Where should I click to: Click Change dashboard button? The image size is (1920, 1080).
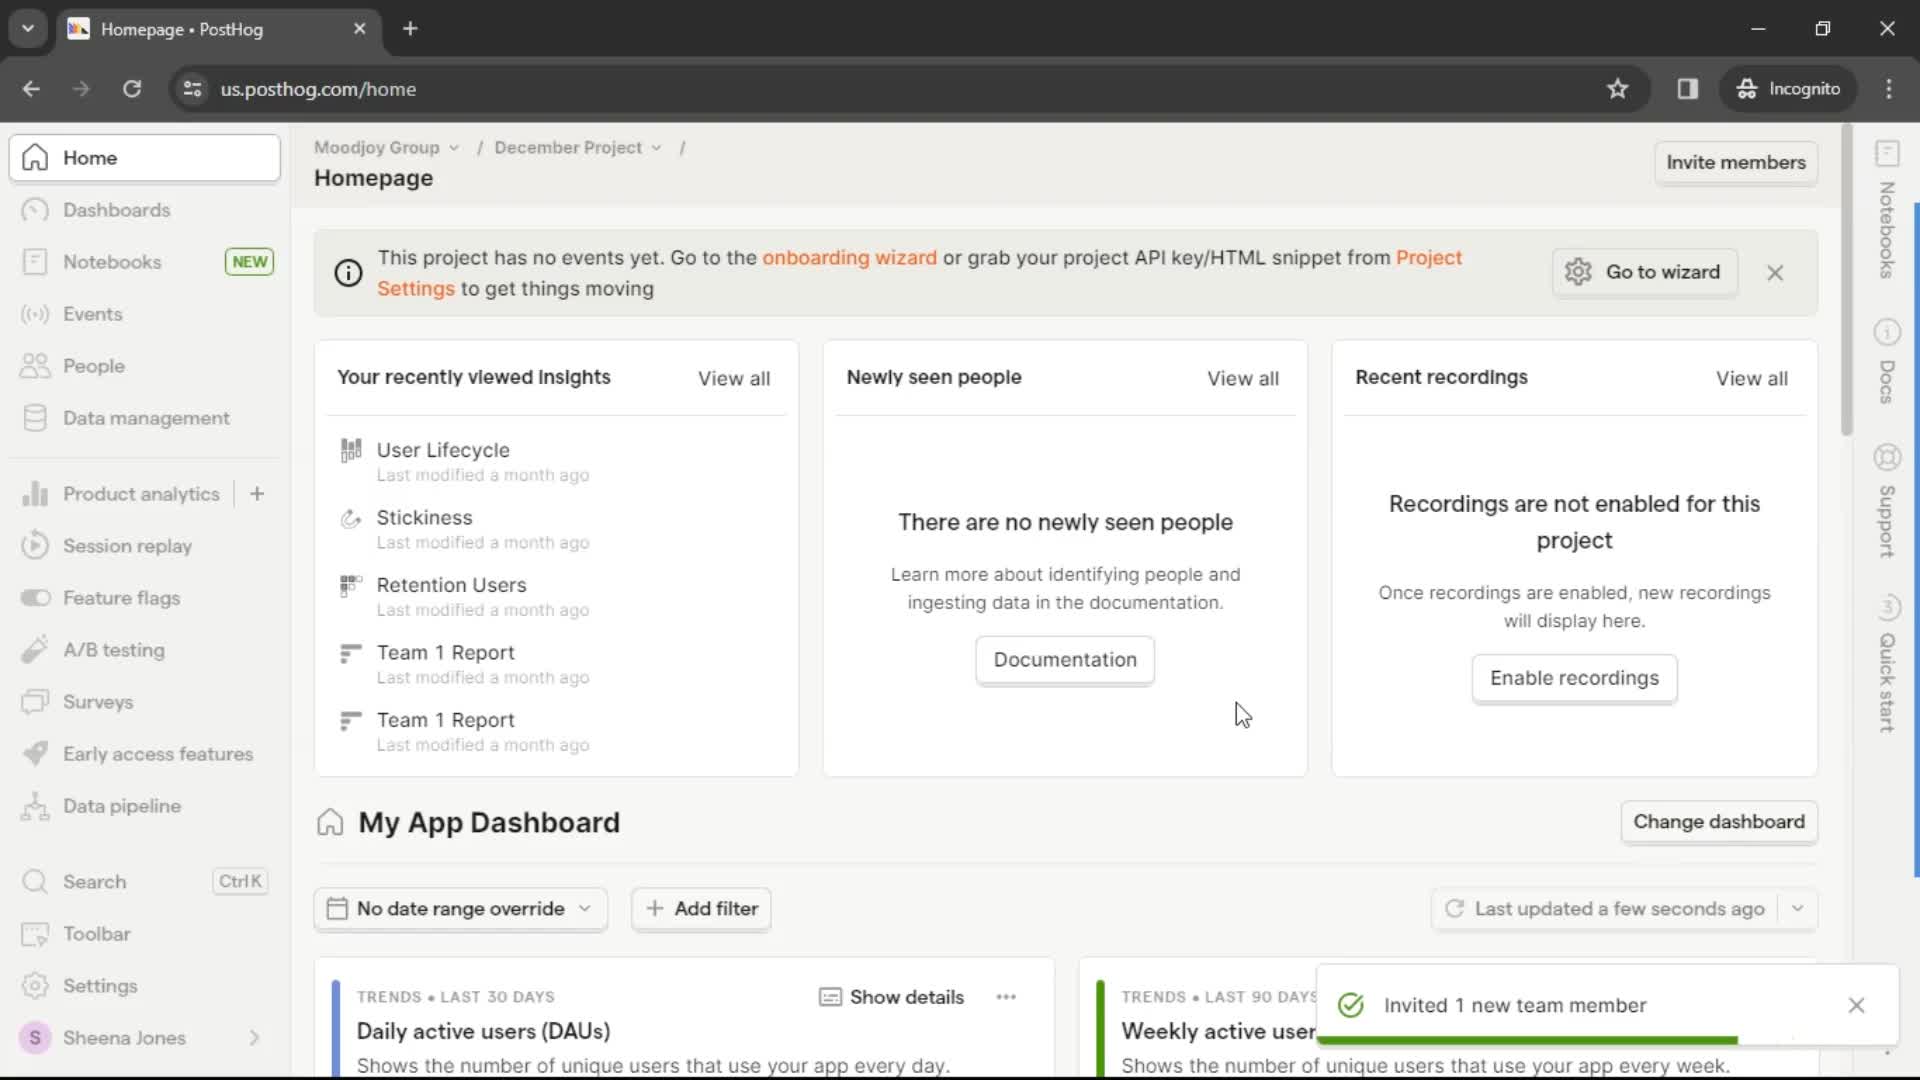click(1719, 822)
